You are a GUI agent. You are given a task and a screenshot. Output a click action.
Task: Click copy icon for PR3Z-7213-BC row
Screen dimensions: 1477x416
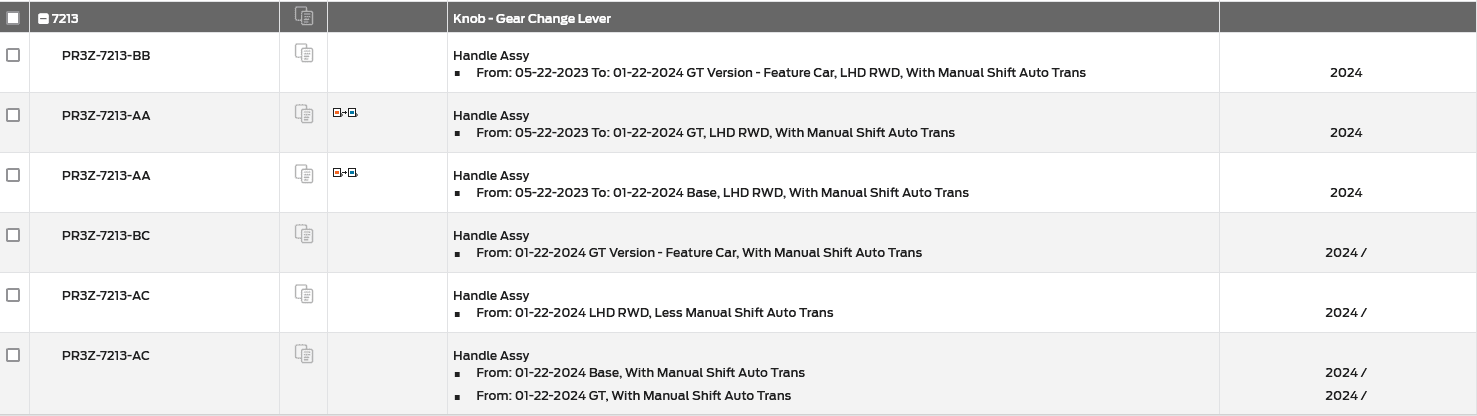[x=304, y=234]
